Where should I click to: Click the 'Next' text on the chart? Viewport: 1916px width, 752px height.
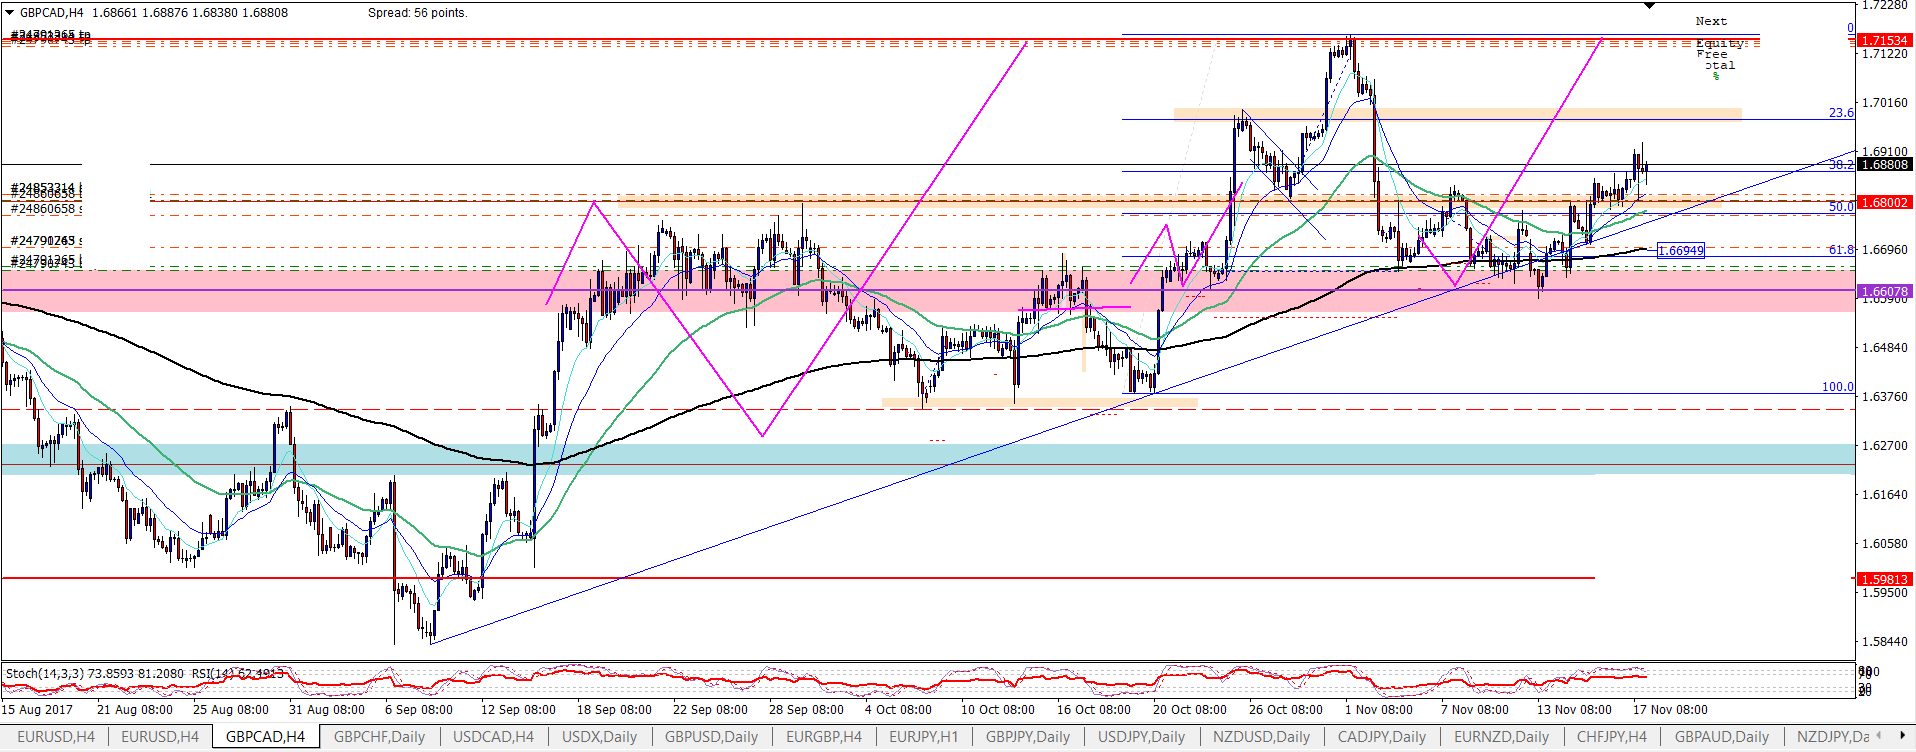[x=1711, y=21]
